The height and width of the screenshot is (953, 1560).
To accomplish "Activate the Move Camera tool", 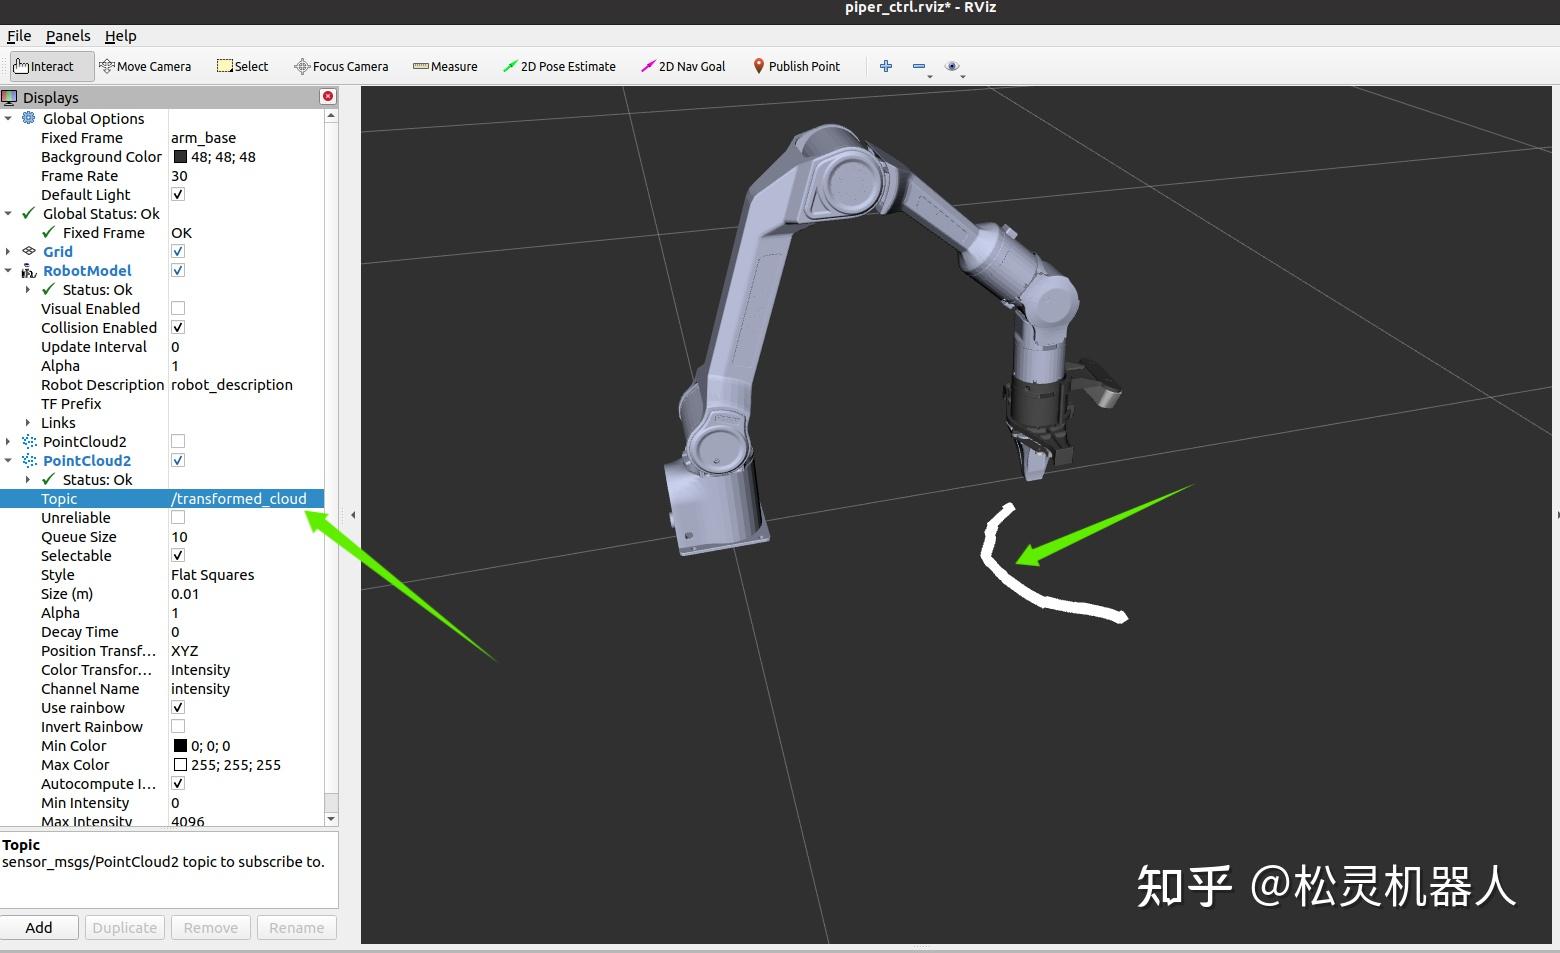I will [x=146, y=66].
